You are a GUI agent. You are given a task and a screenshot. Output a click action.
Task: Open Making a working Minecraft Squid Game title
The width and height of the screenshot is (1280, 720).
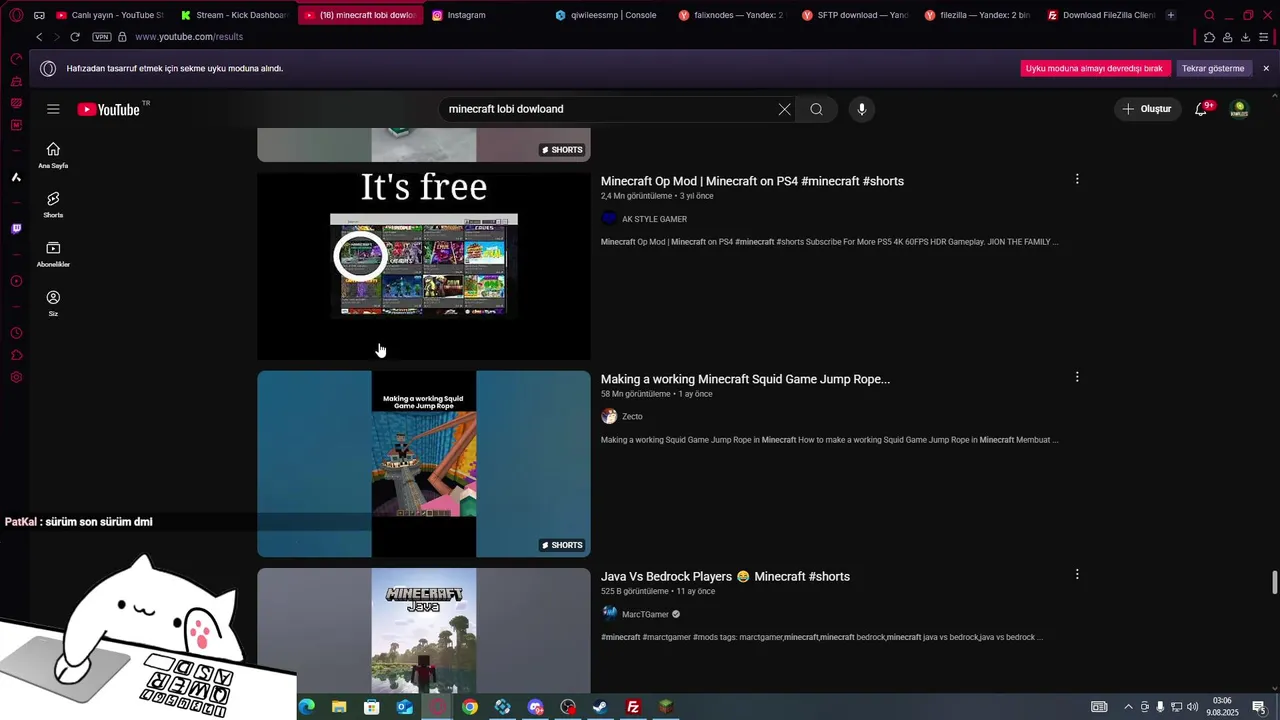point(745,379)
